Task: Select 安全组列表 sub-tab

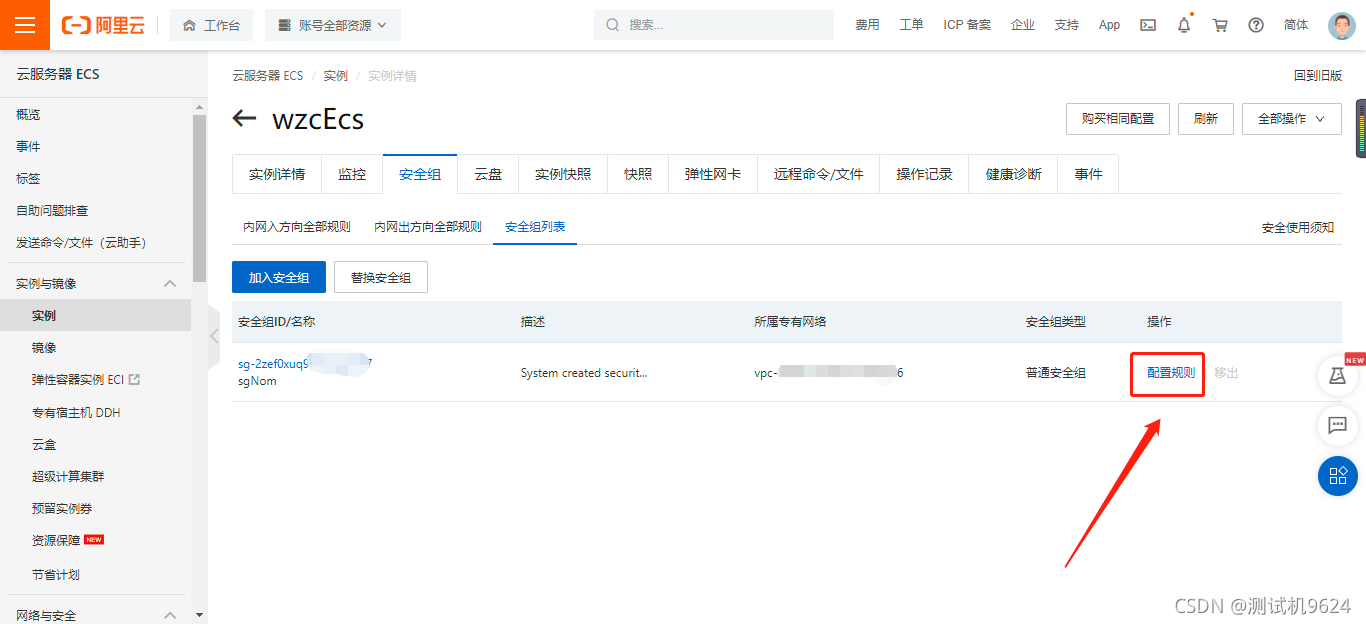Action: [x=535, y=227]
